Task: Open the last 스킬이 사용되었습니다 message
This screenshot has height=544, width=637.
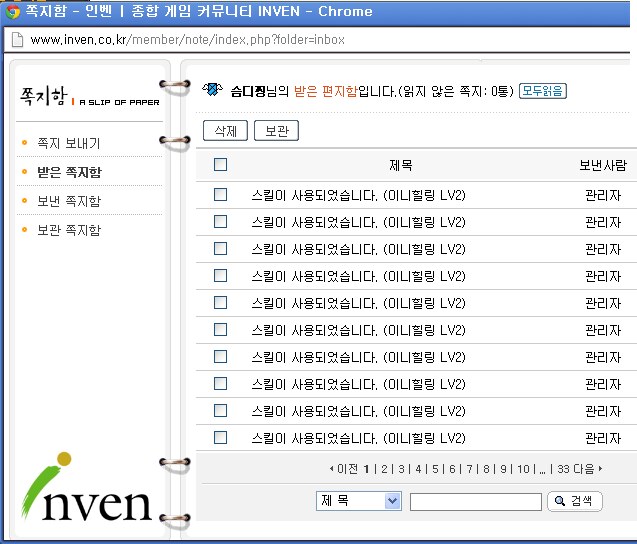Action: pyautogui.click(x=358, y=438)
